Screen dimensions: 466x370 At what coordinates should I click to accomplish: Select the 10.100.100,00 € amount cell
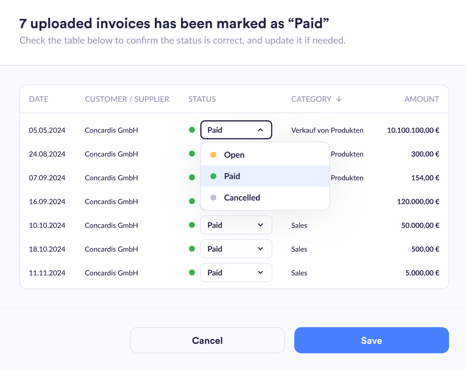point(413,130)
